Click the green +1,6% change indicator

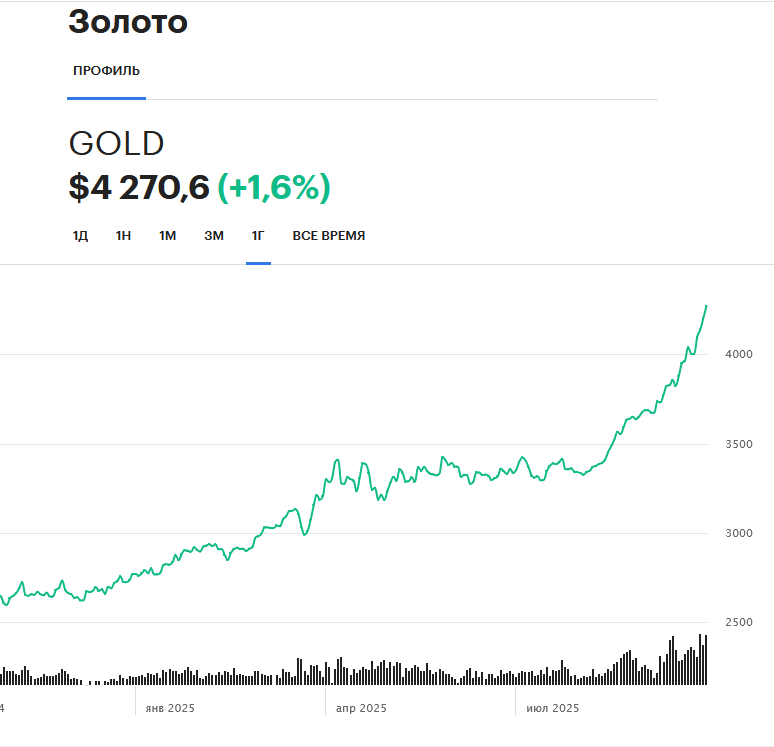[274, 187]
